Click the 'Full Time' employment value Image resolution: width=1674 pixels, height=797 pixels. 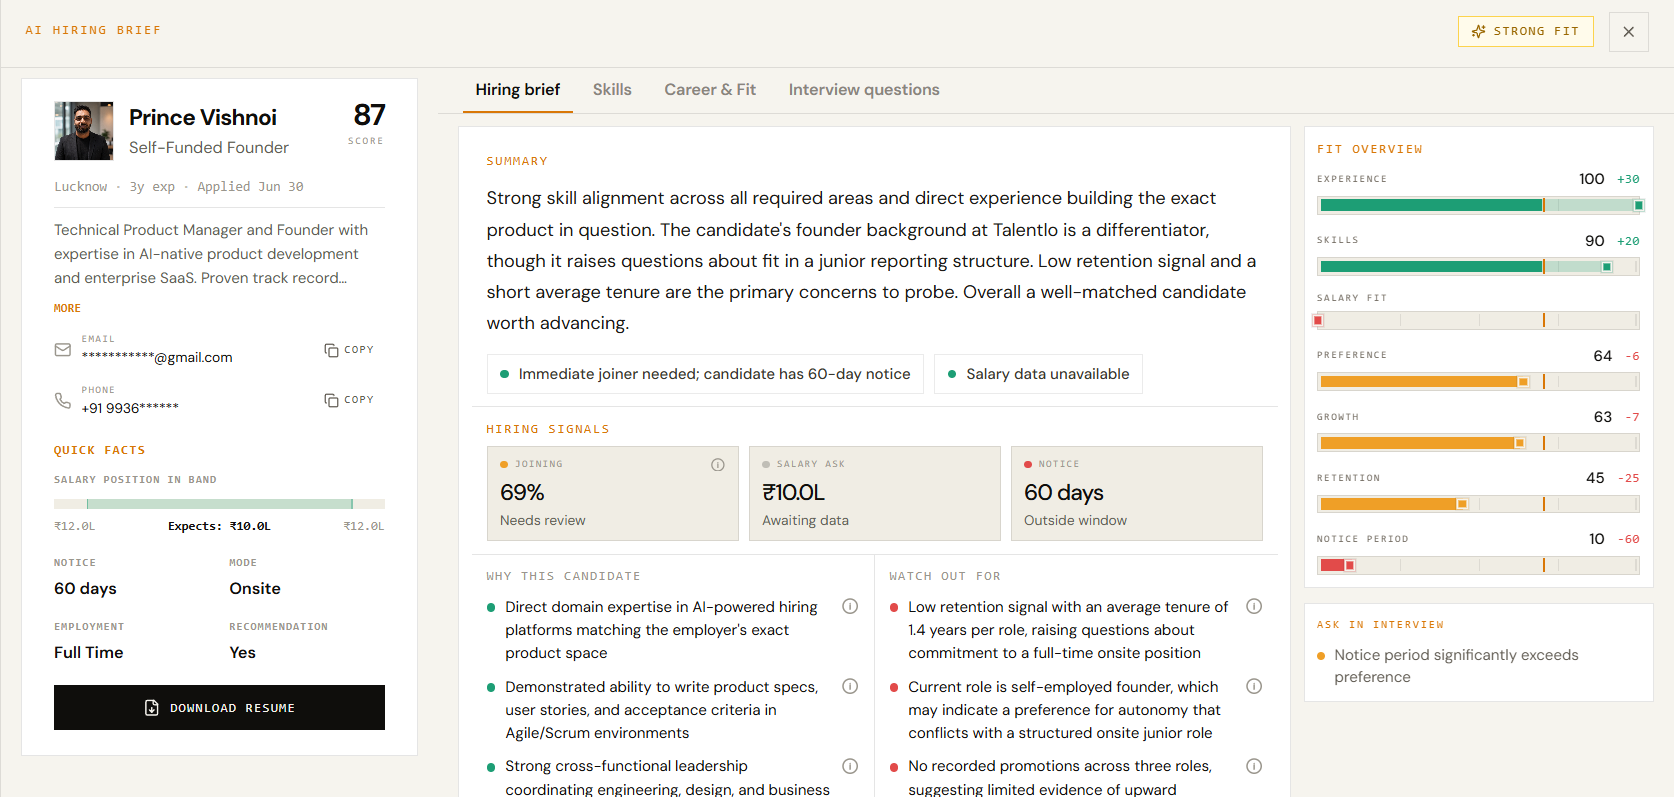(x=89, y=653)
